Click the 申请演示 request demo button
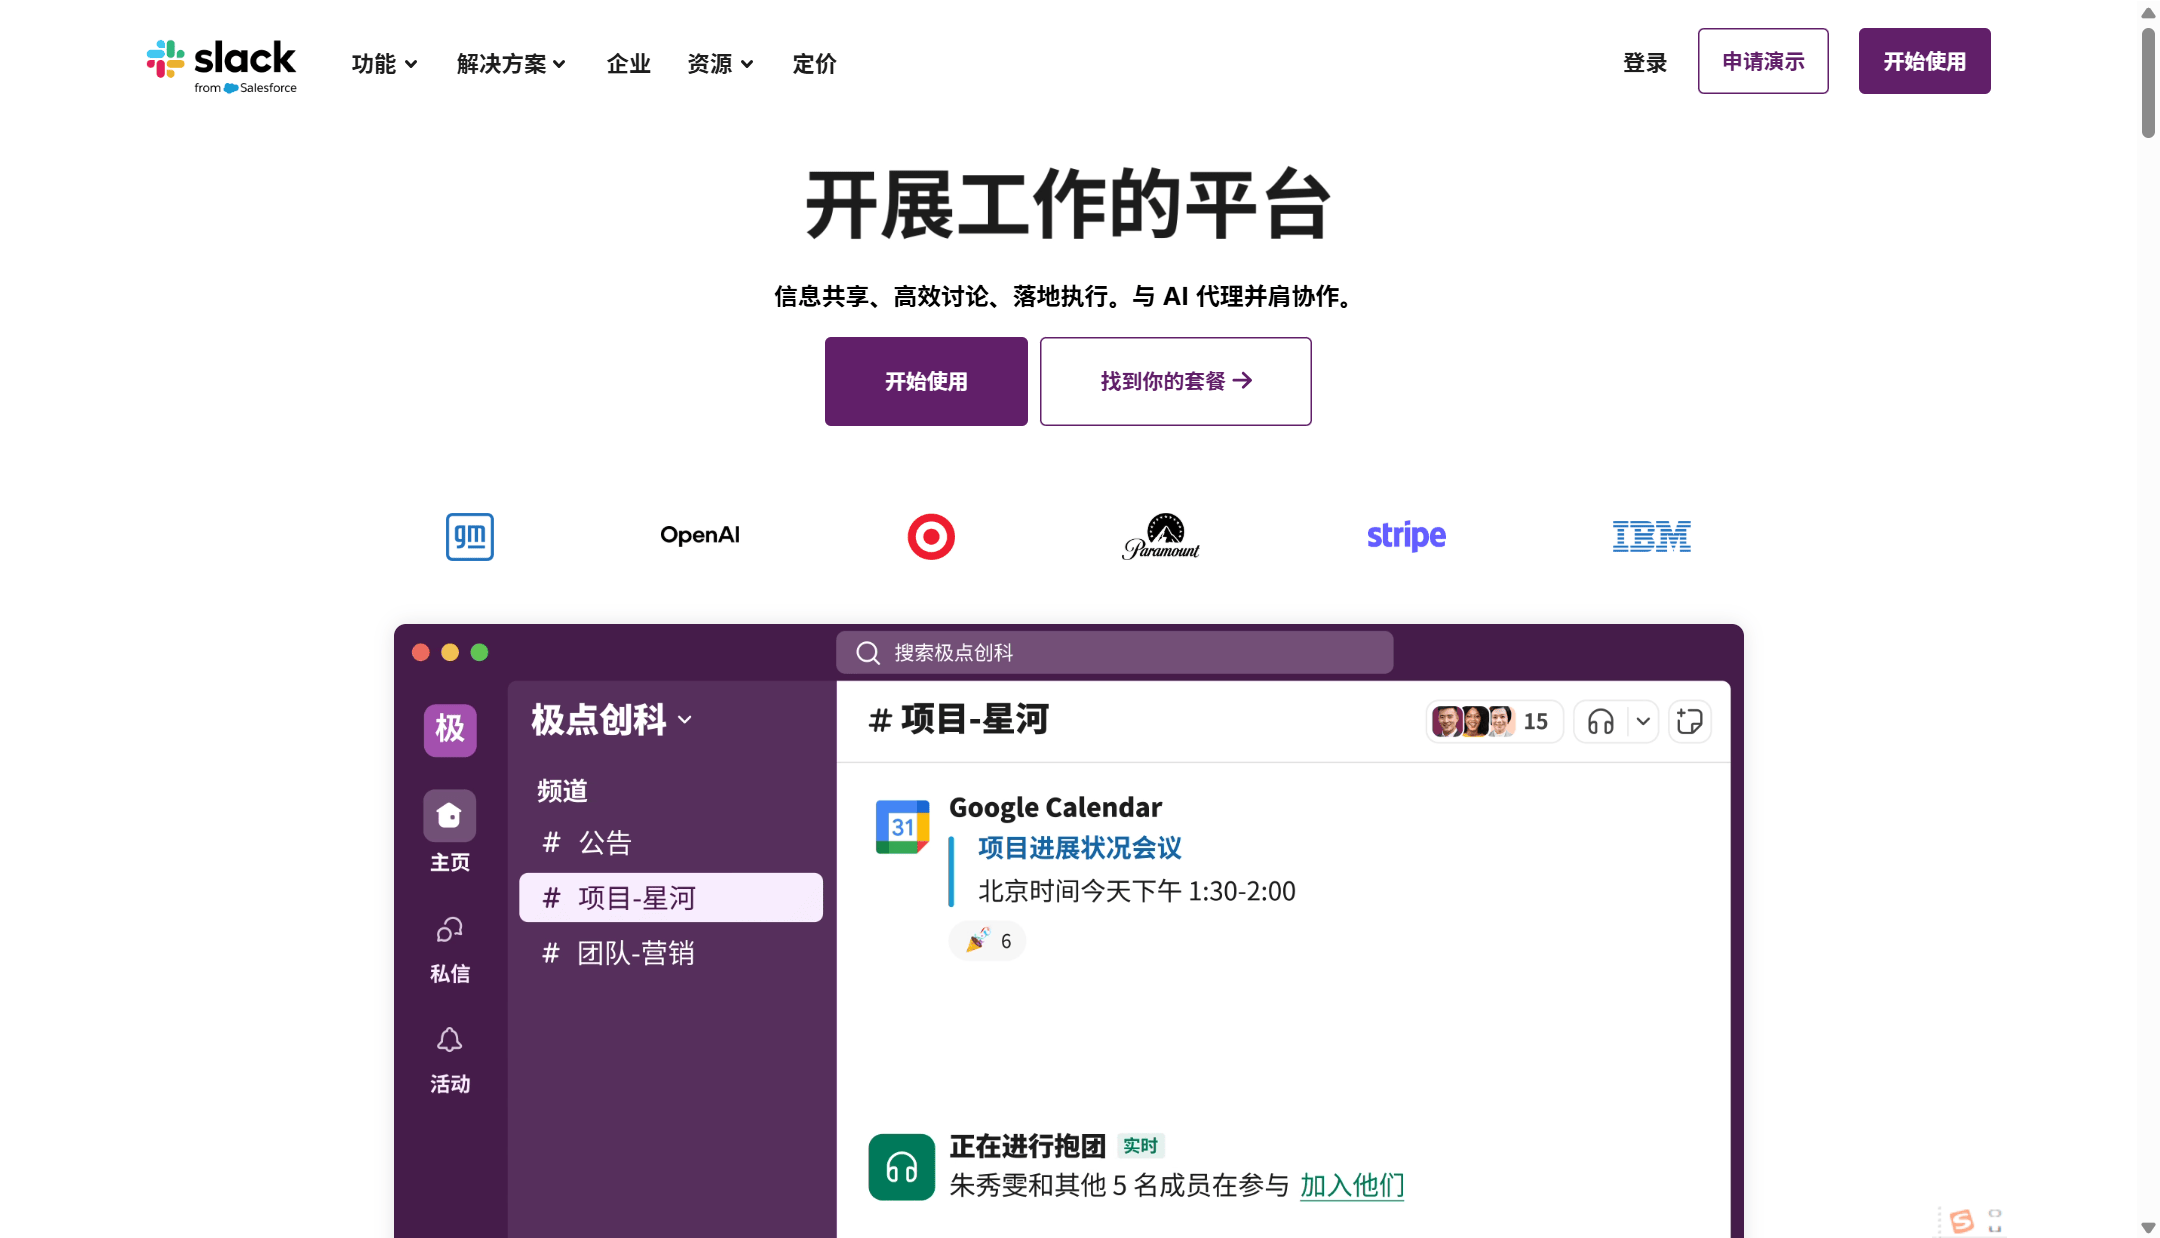 1763,61
